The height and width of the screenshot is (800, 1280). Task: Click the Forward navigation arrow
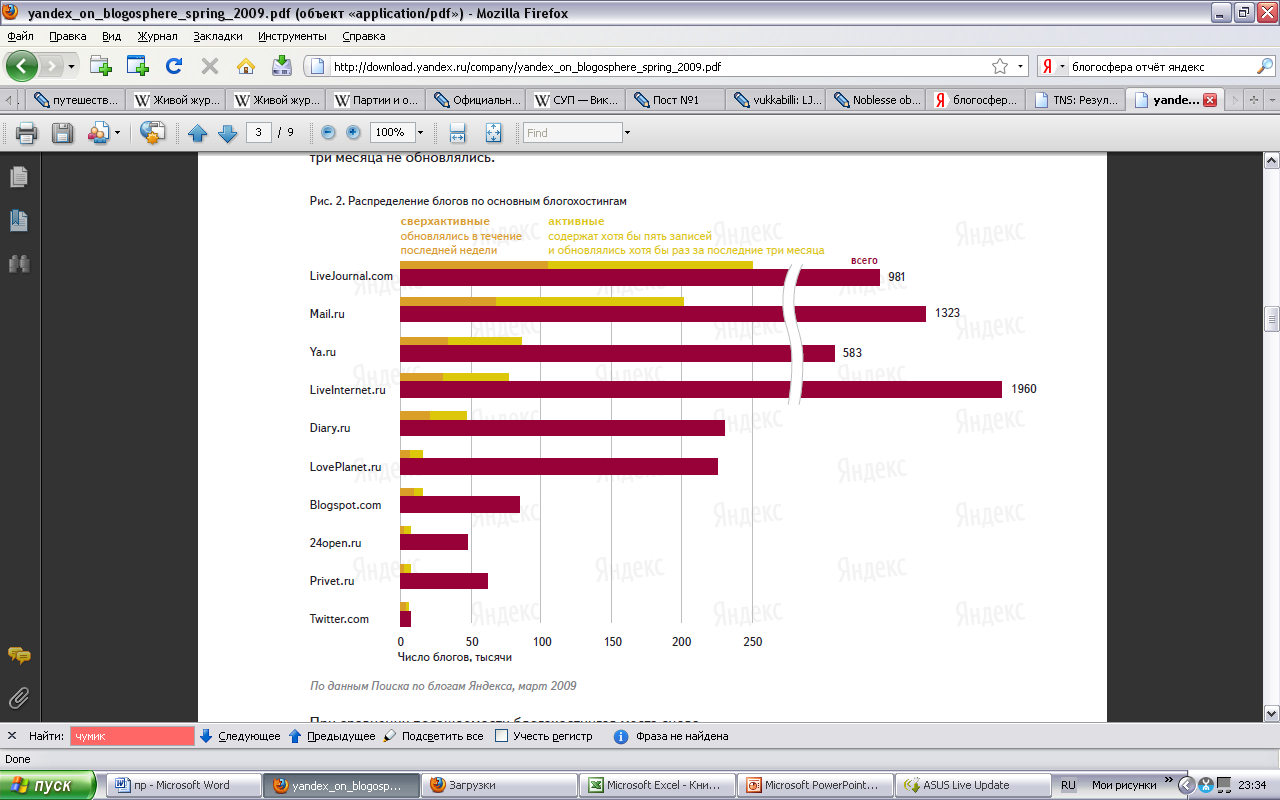pos(51,66)
